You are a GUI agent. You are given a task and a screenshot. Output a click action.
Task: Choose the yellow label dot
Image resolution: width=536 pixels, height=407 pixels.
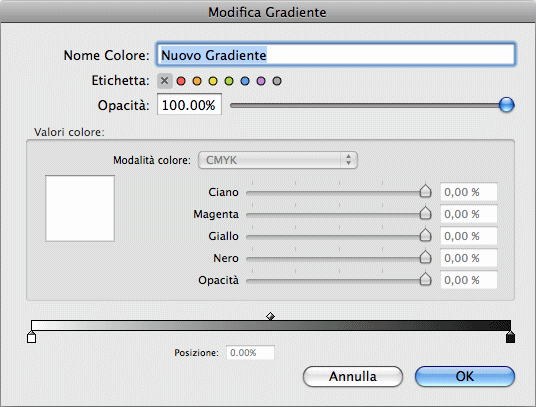coord(213,81)
